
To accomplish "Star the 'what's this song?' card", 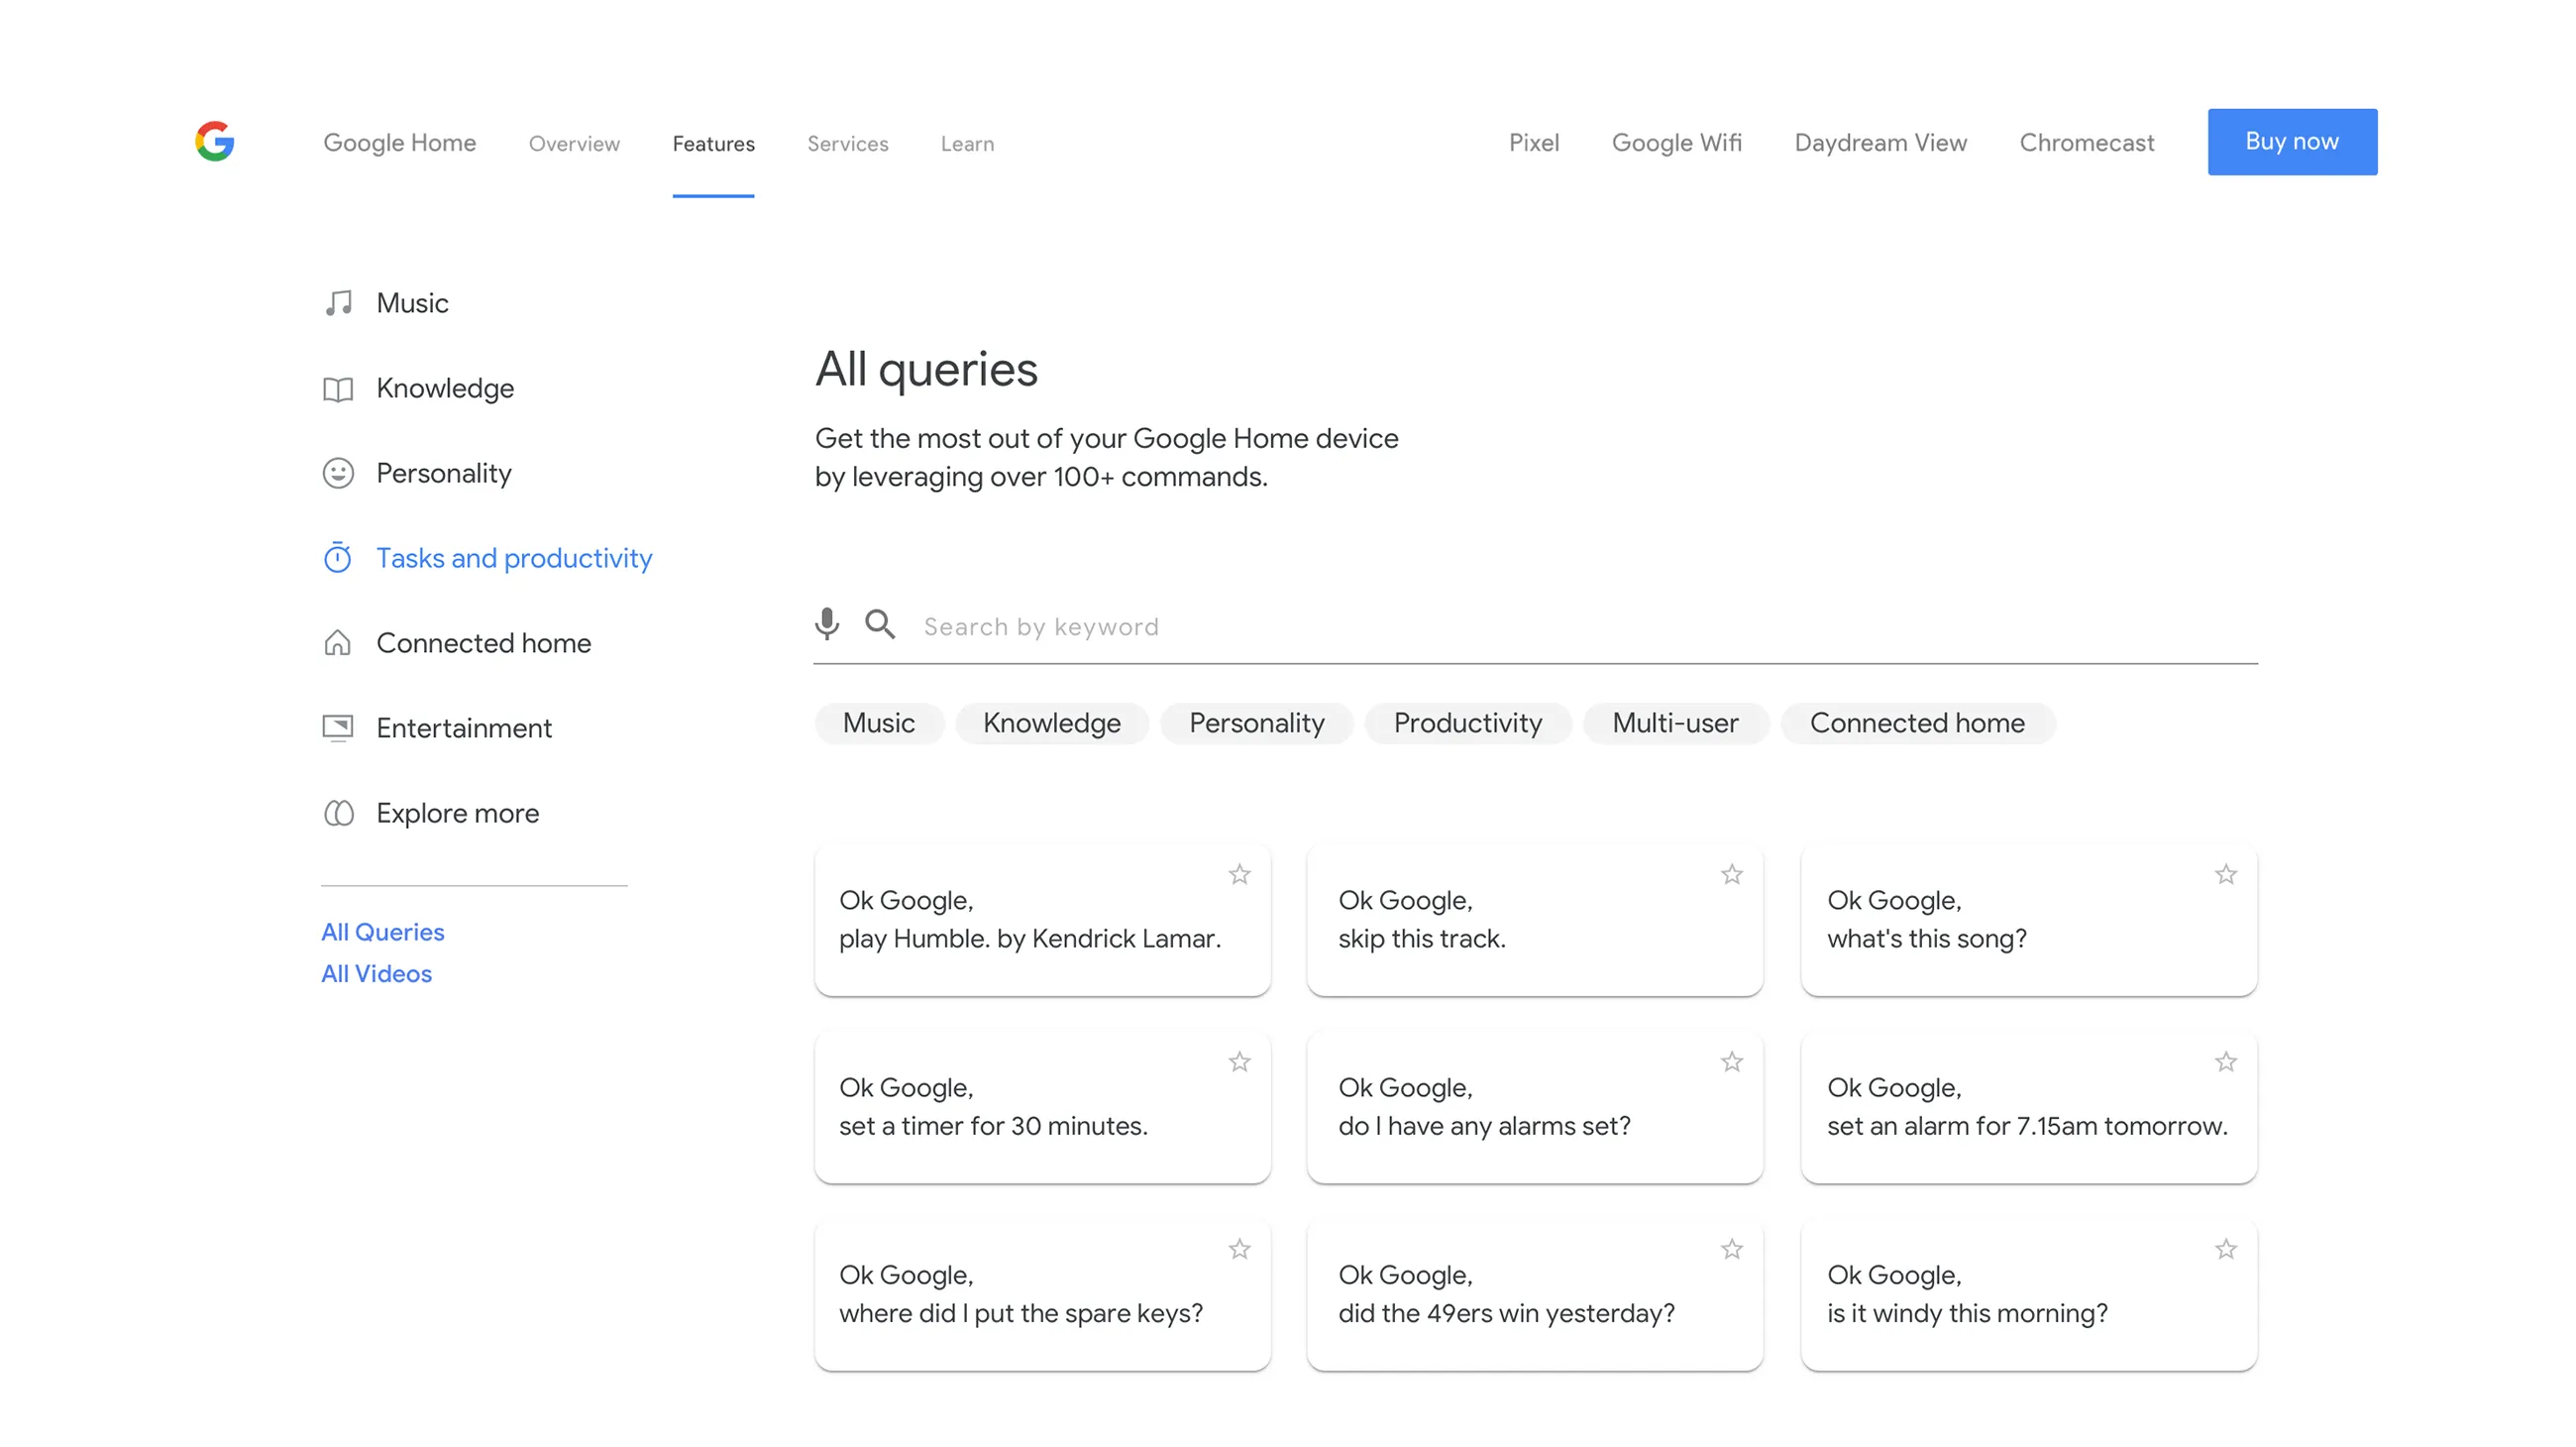I will (2226, 875).
